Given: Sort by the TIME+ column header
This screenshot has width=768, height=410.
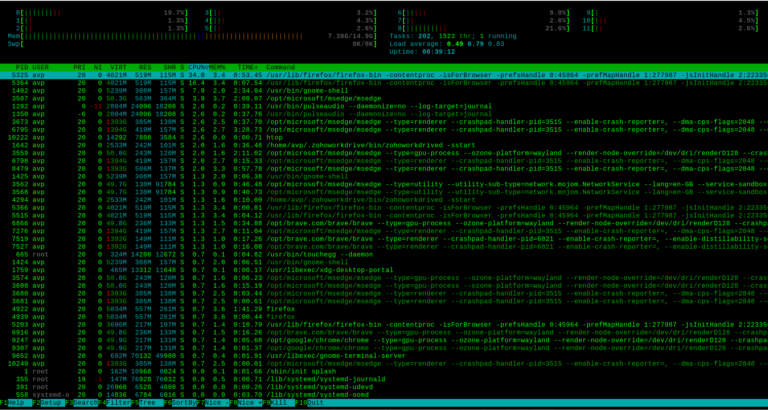Looking at the screenshot, I should click(x=248, y=67).
